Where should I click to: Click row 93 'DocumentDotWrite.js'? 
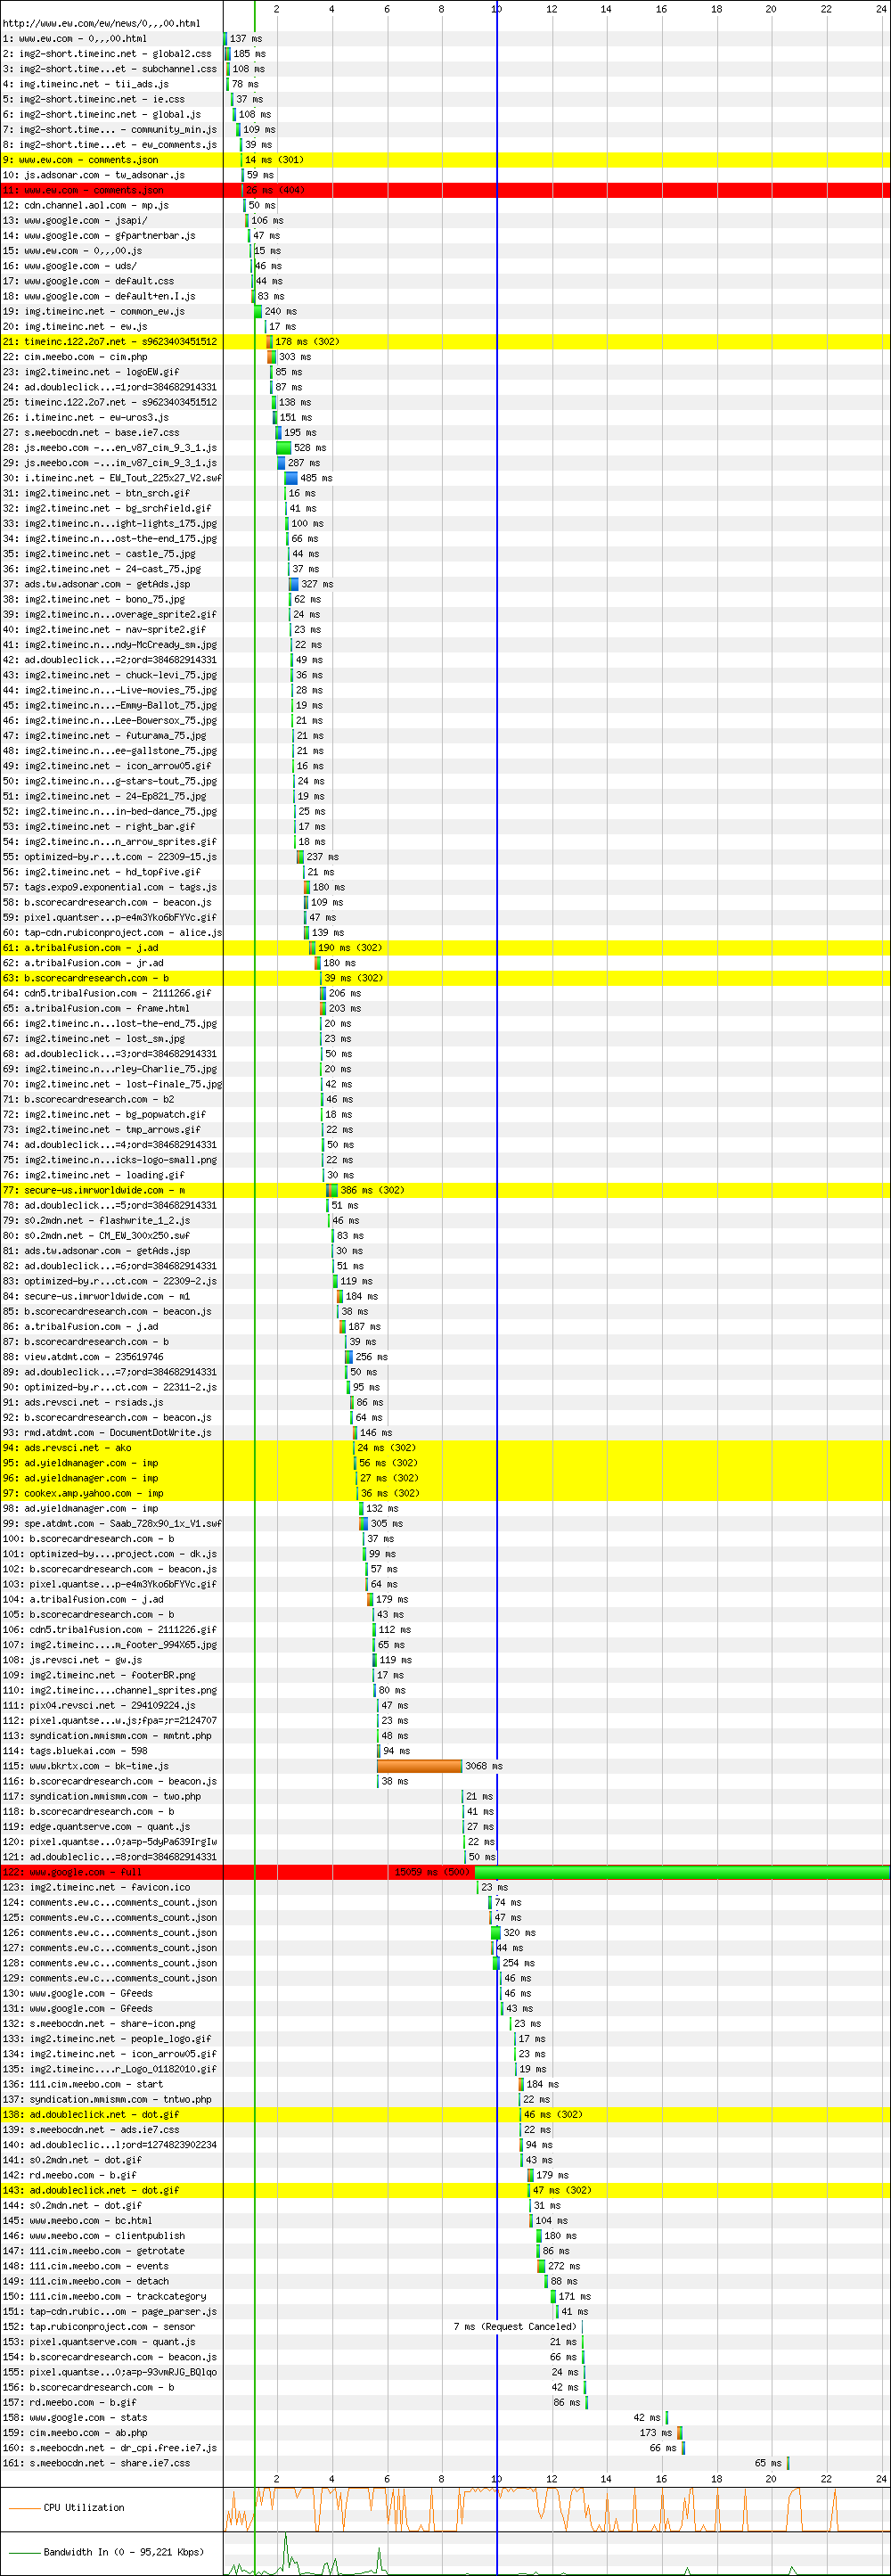[x=445, y=1433]
